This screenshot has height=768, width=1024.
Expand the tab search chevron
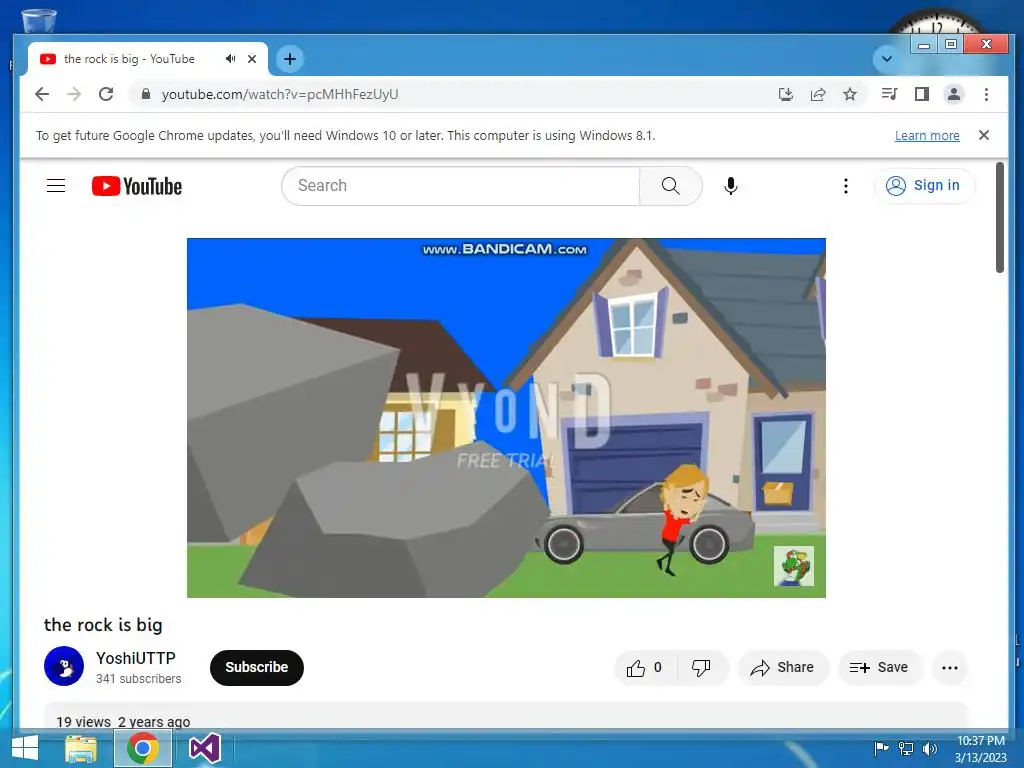click(886, 59)
